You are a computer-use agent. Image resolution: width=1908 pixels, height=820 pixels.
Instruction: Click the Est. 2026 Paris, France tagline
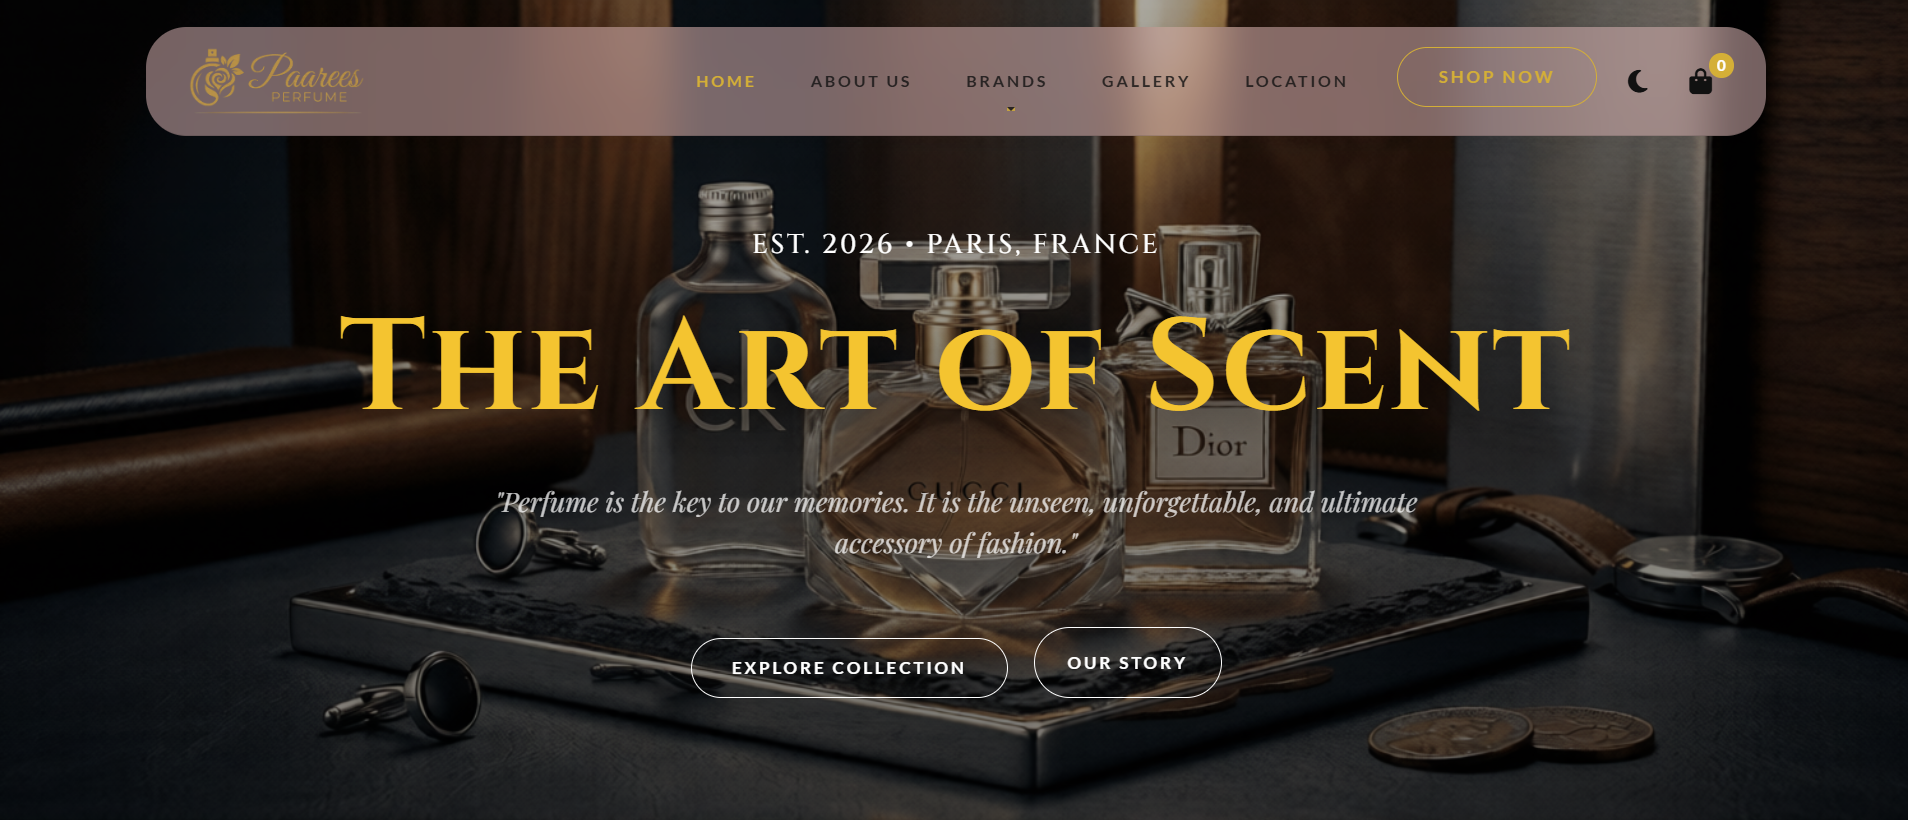point(955,244)
